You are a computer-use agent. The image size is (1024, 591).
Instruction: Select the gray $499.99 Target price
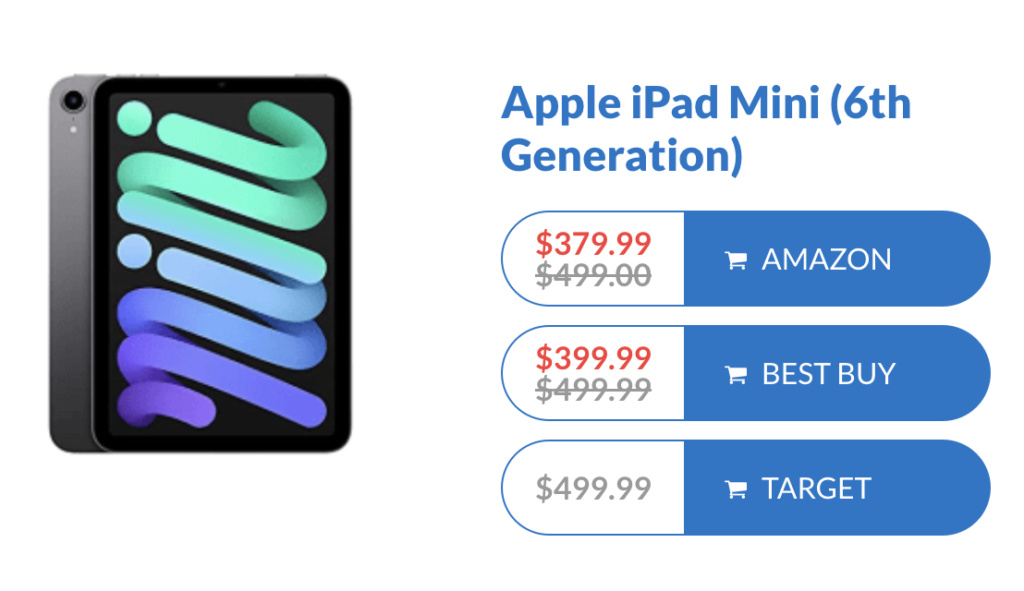coord(593,488)
